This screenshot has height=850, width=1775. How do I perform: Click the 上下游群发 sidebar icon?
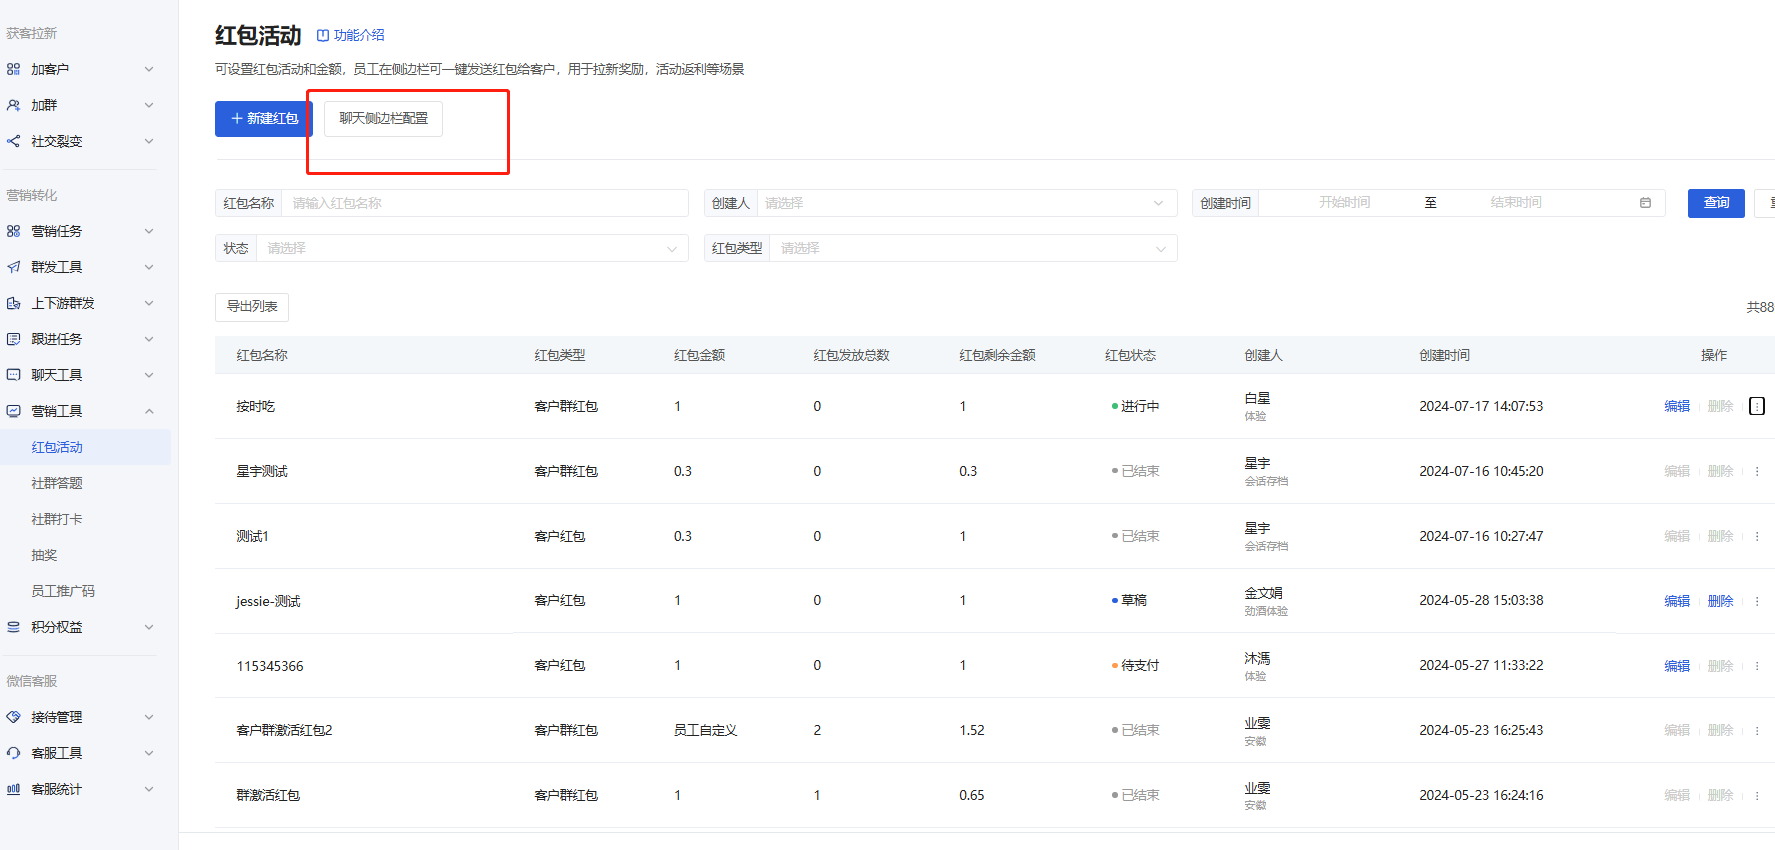click(13, 303)
